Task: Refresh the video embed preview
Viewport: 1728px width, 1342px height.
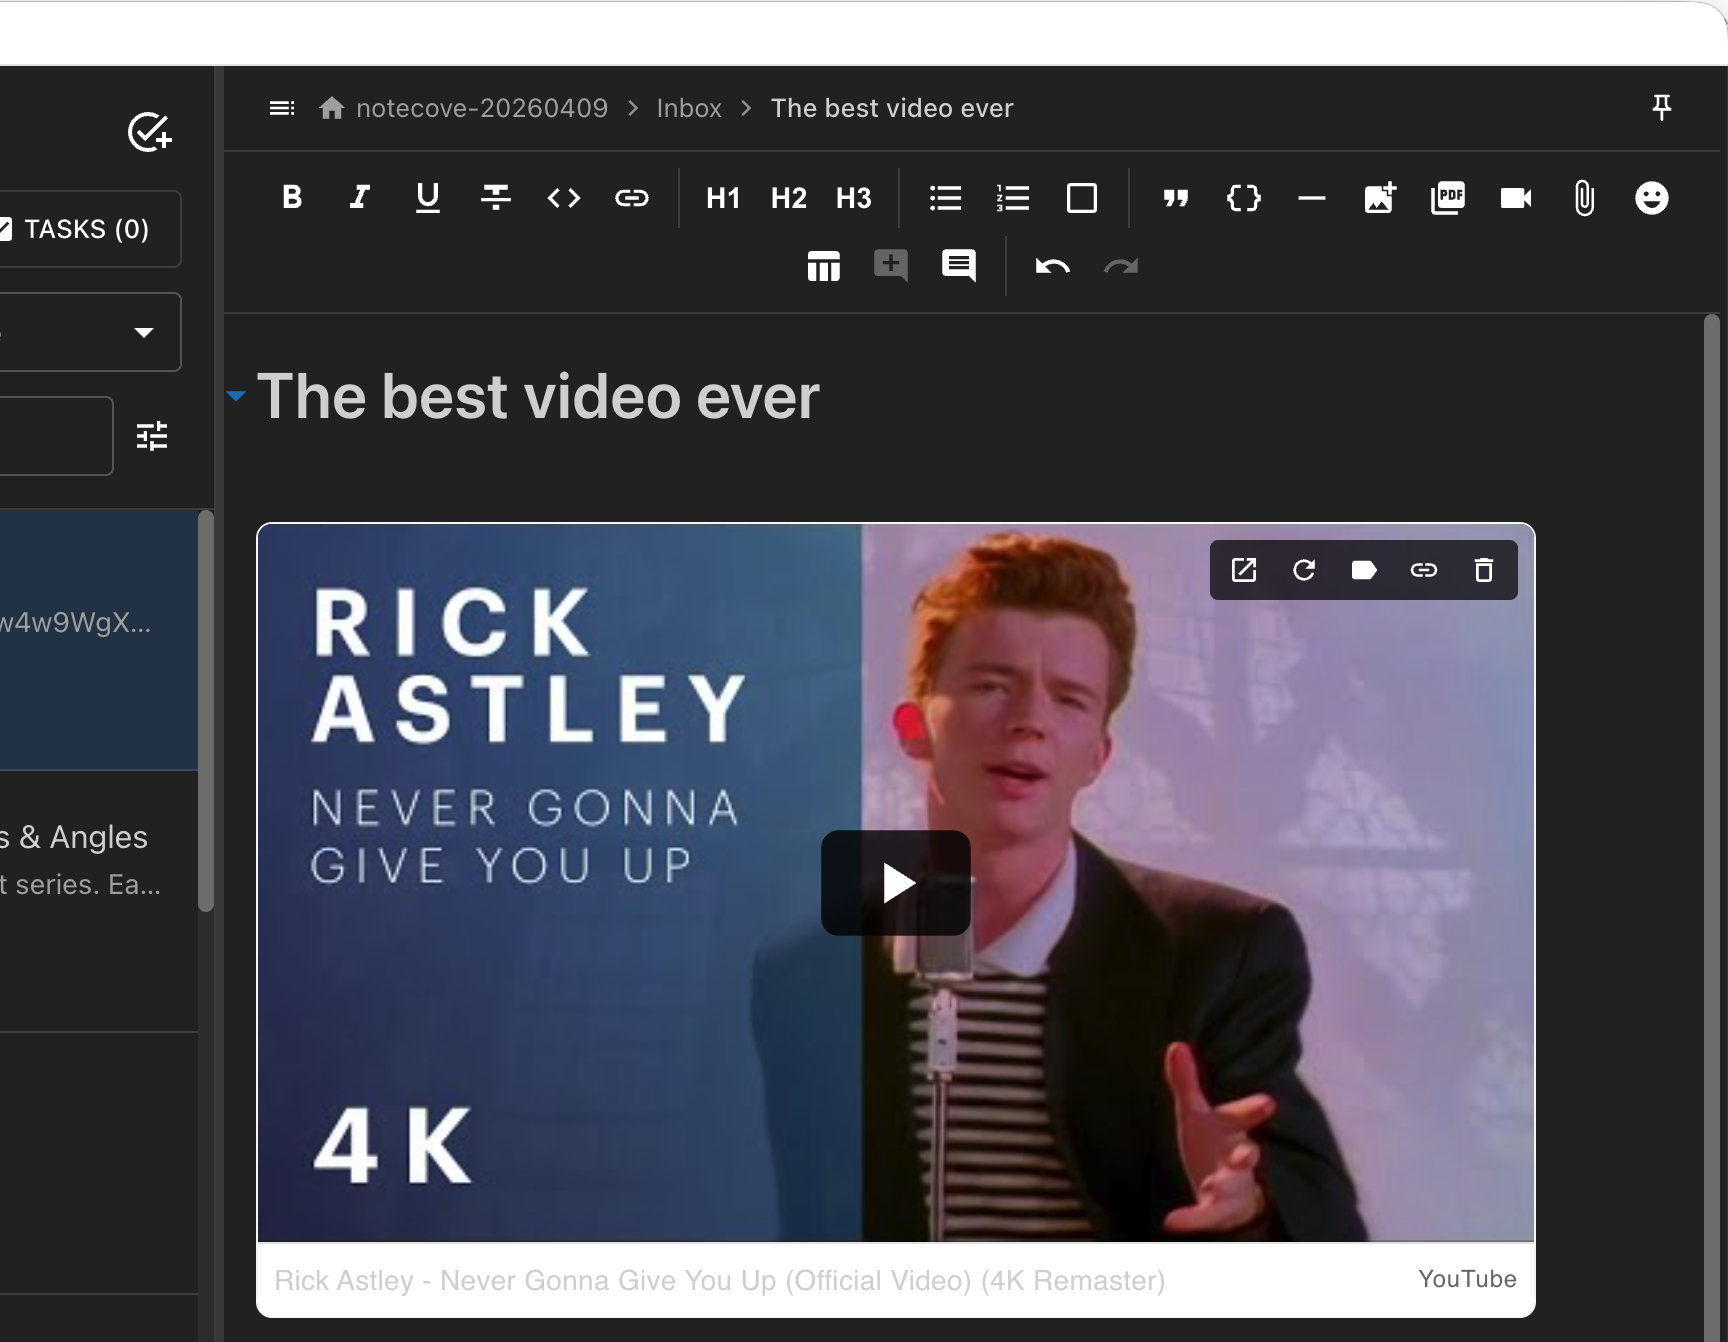Action: click(1304, 570)
